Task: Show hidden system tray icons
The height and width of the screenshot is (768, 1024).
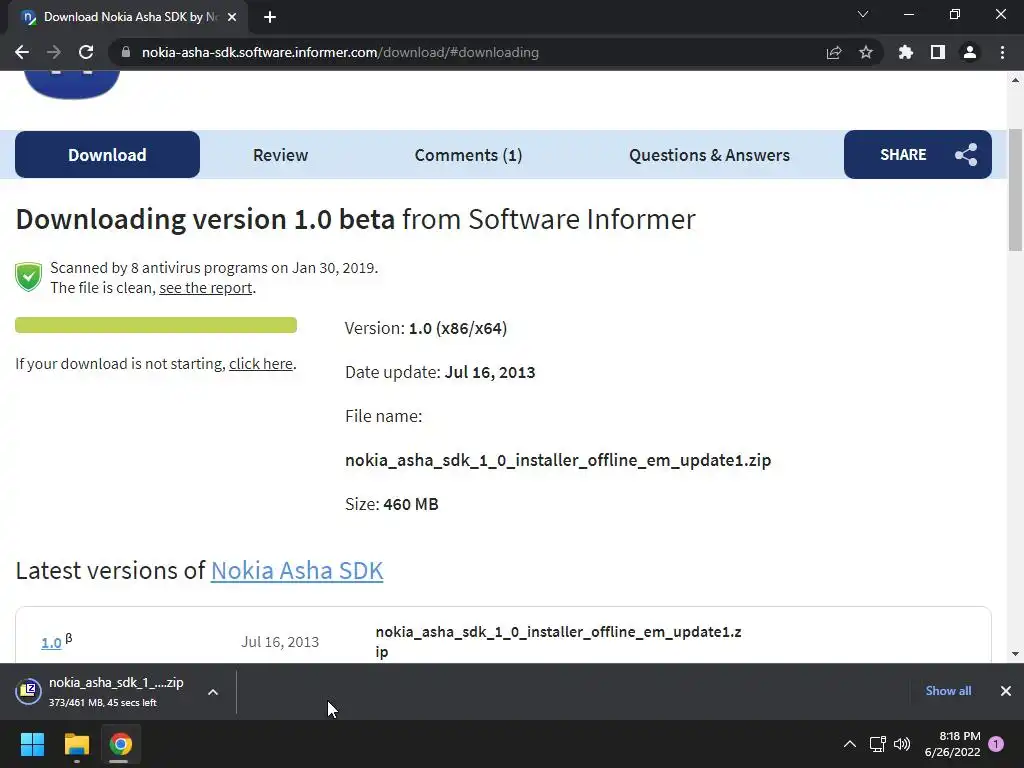Action: 850,744
